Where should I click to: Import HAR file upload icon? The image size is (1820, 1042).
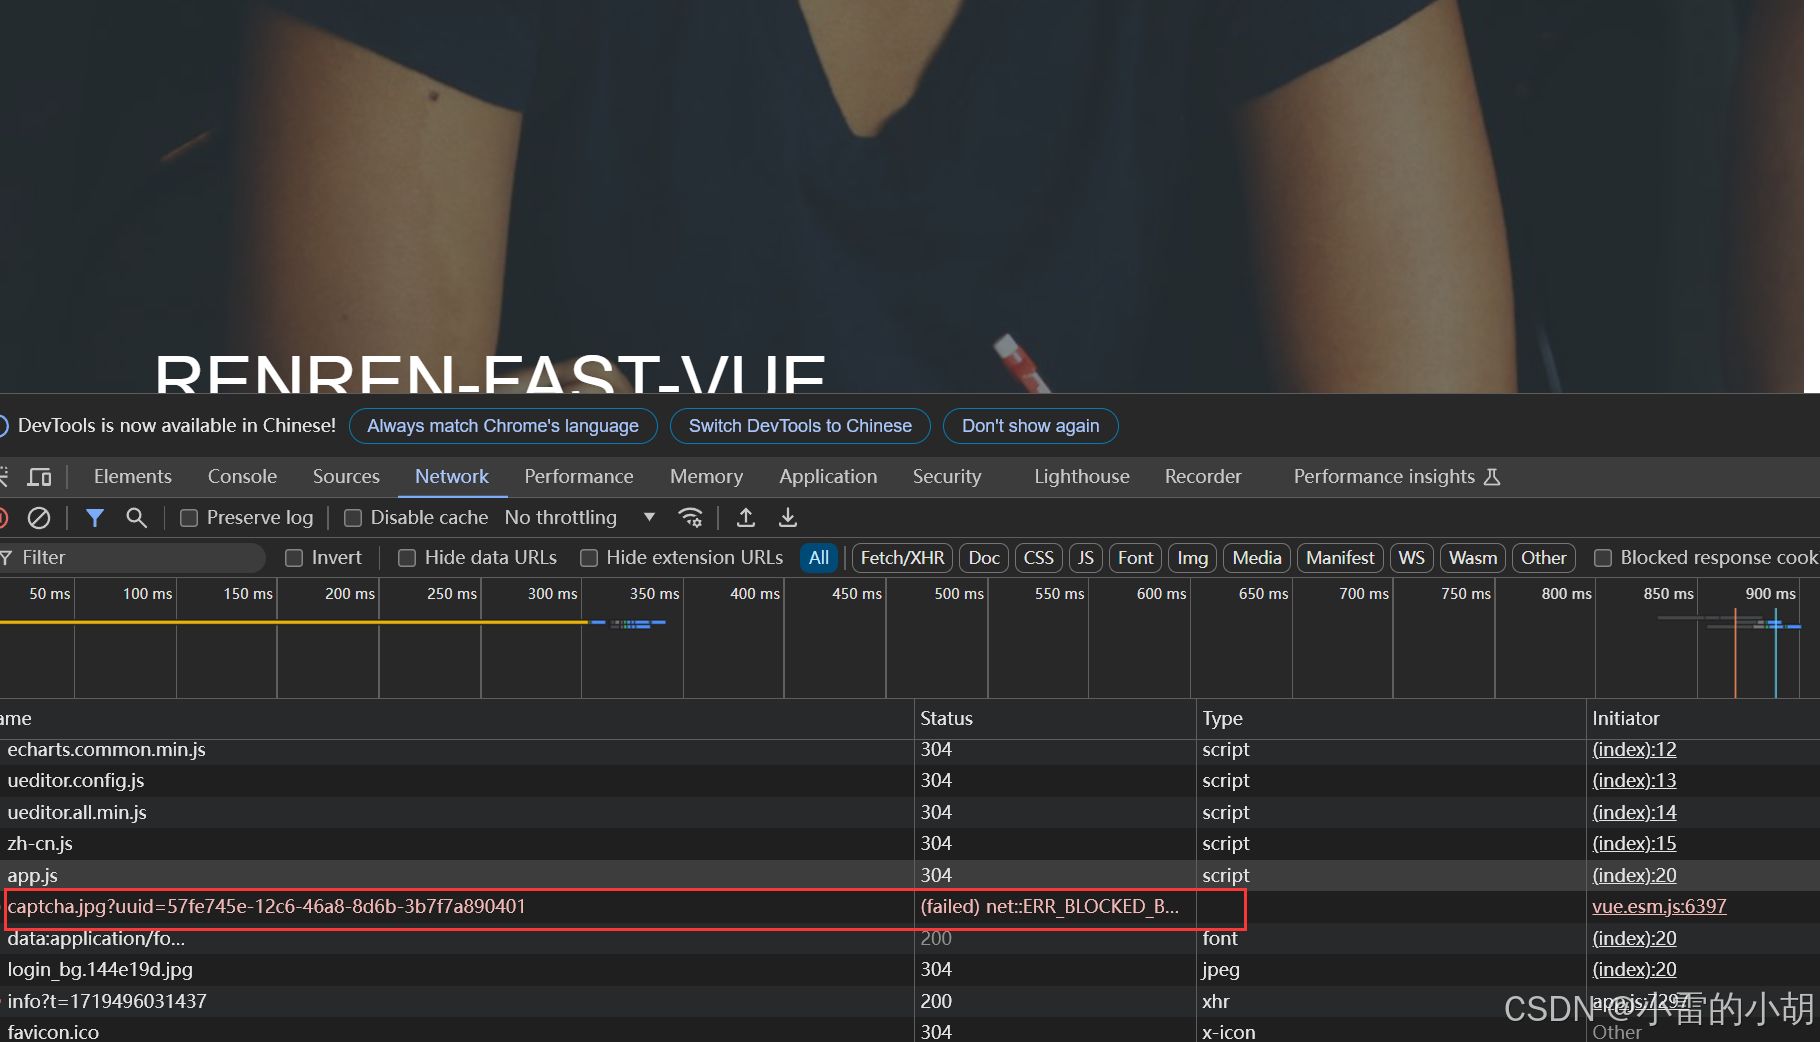(746, 518)
